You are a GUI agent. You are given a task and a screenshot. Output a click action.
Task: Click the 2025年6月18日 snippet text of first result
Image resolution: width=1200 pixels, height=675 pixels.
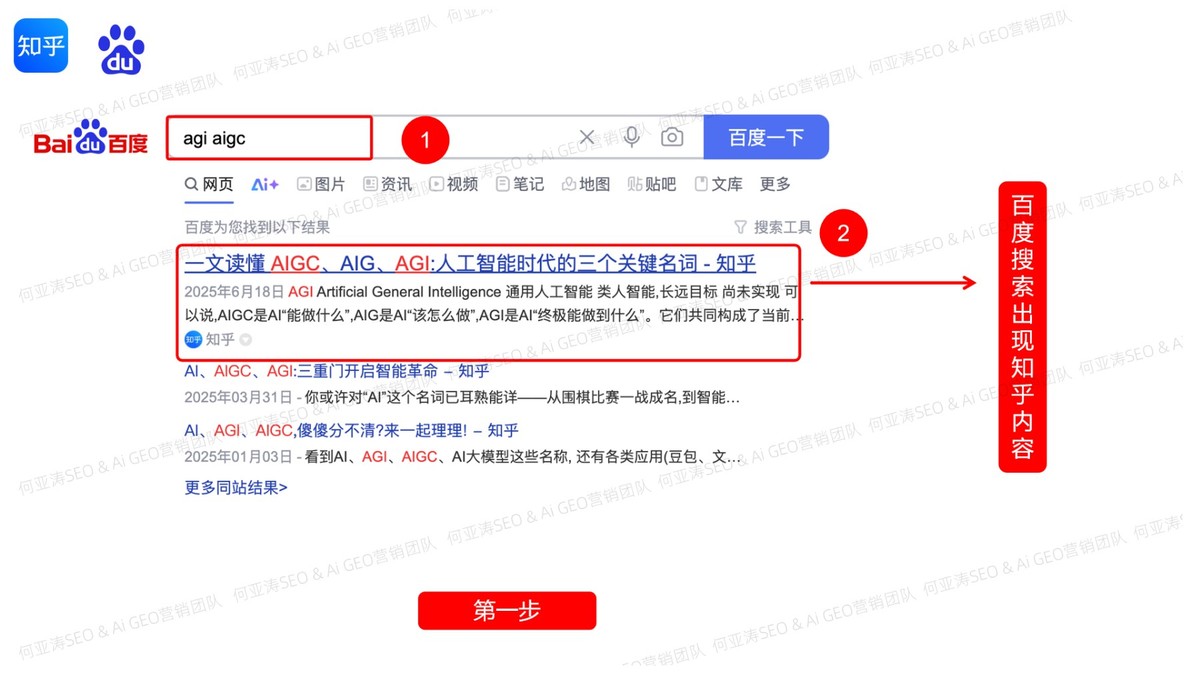494,304
